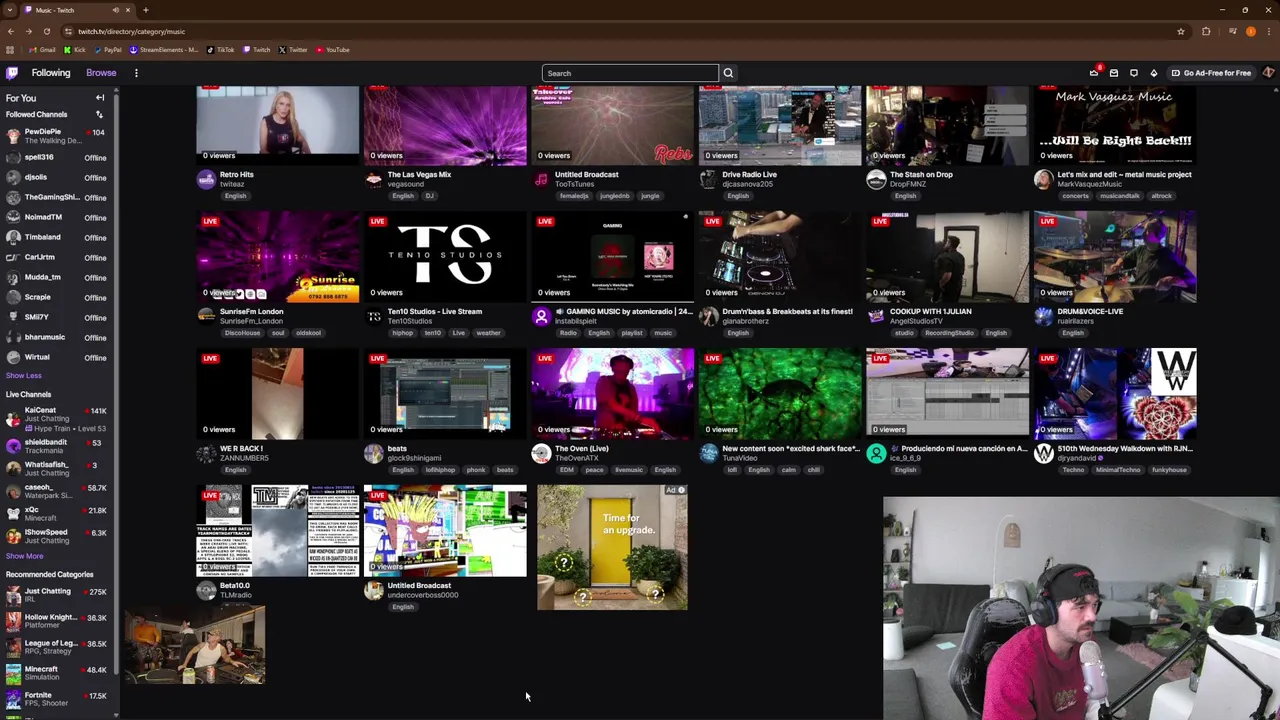This screenshot has height=720, width=1280.
Task: Open the Twitch bookmark in bookmarks bar
Action: [257, 50]
